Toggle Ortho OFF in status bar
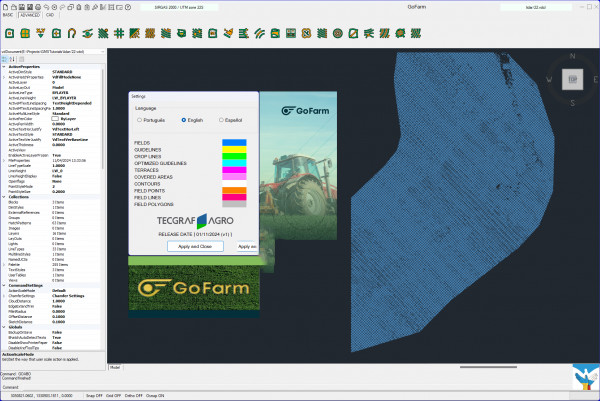 click(x=134, y=396)
